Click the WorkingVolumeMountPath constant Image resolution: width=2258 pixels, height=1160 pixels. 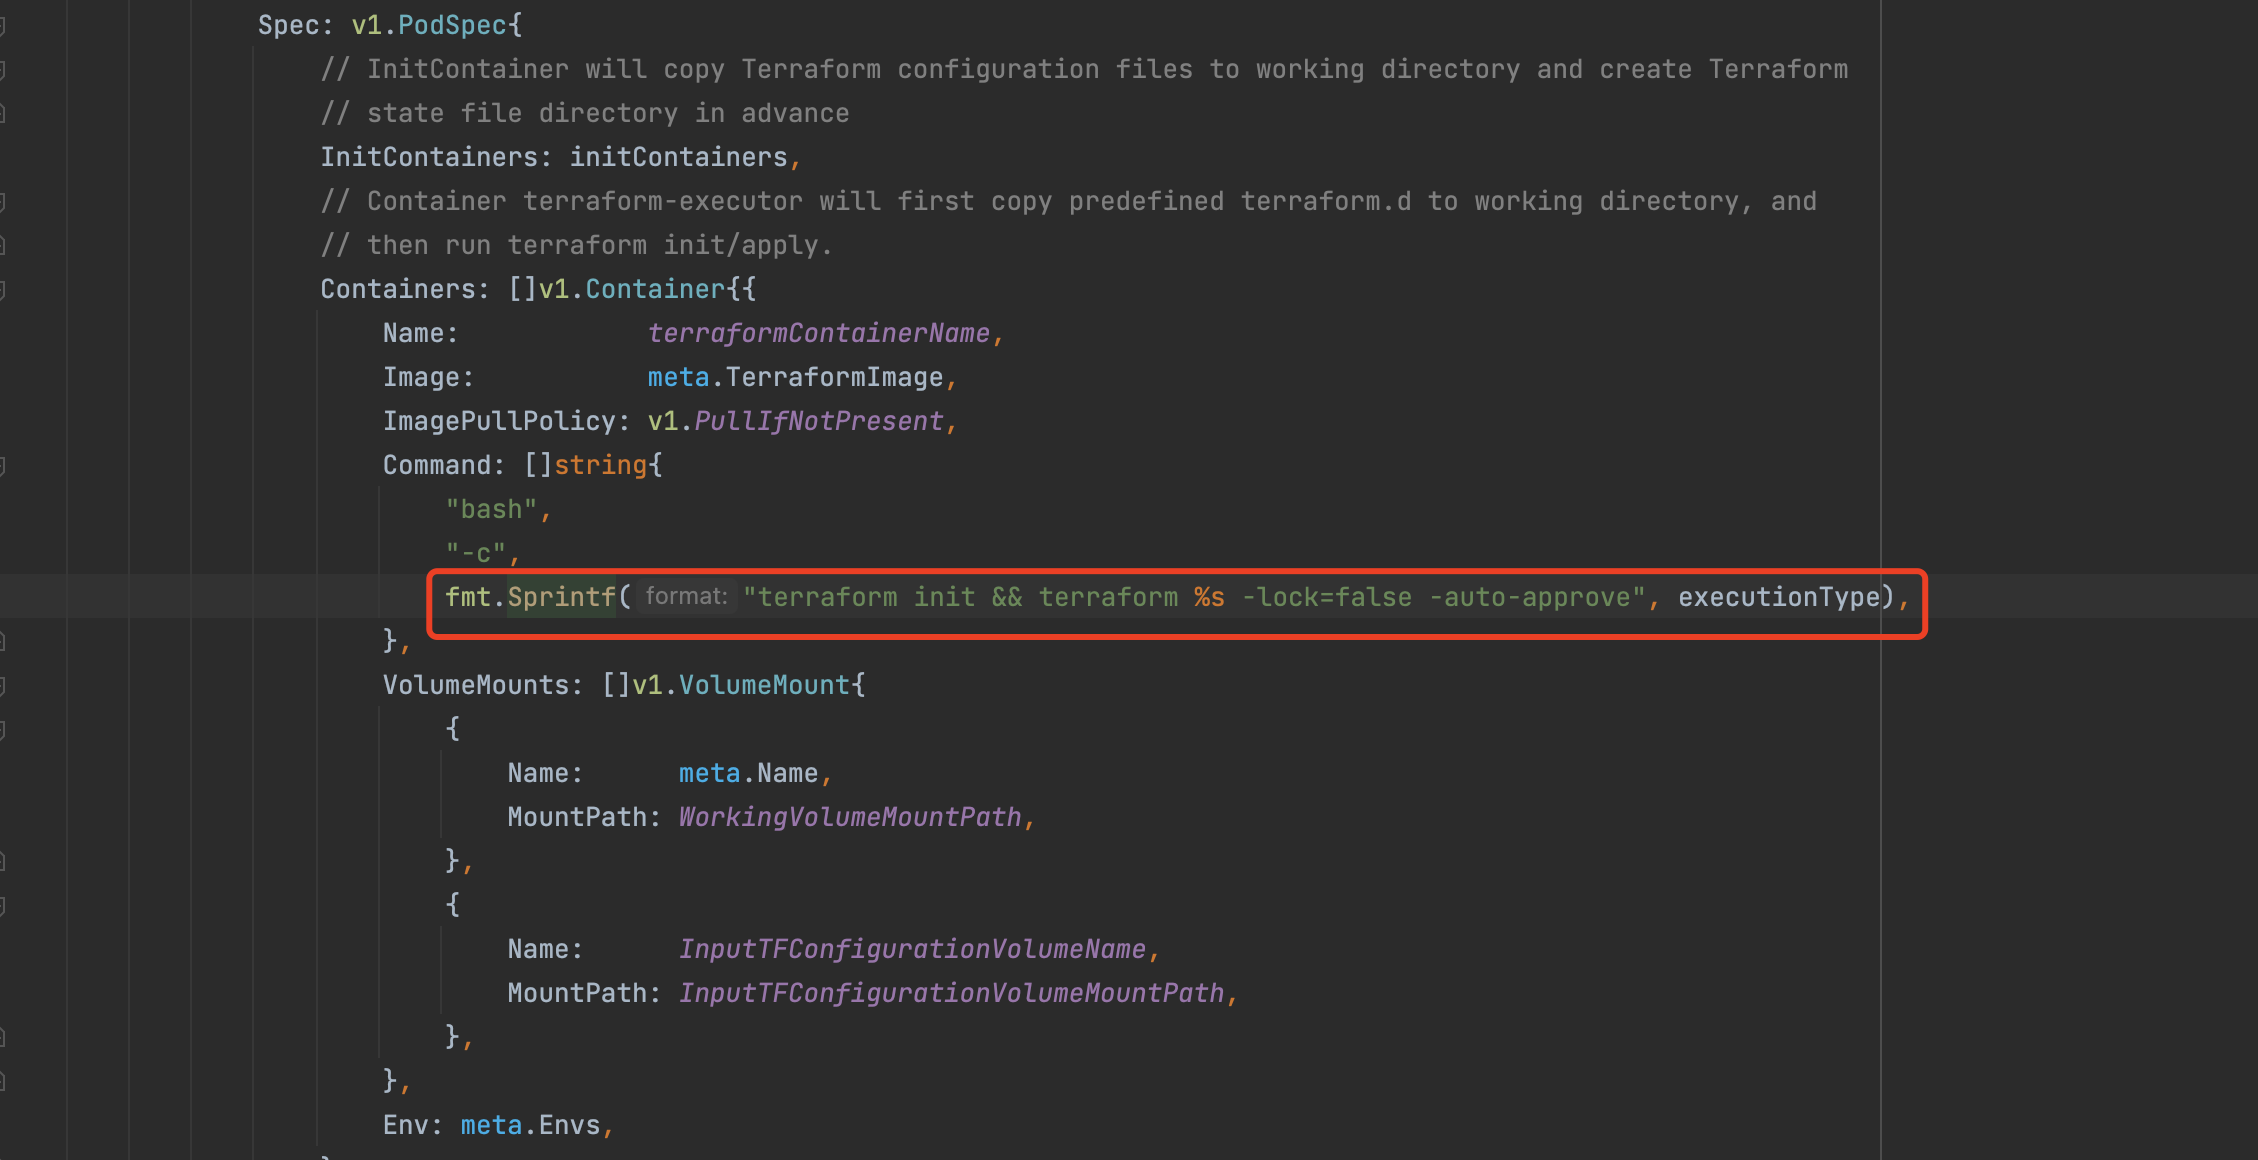coord(850,817)
